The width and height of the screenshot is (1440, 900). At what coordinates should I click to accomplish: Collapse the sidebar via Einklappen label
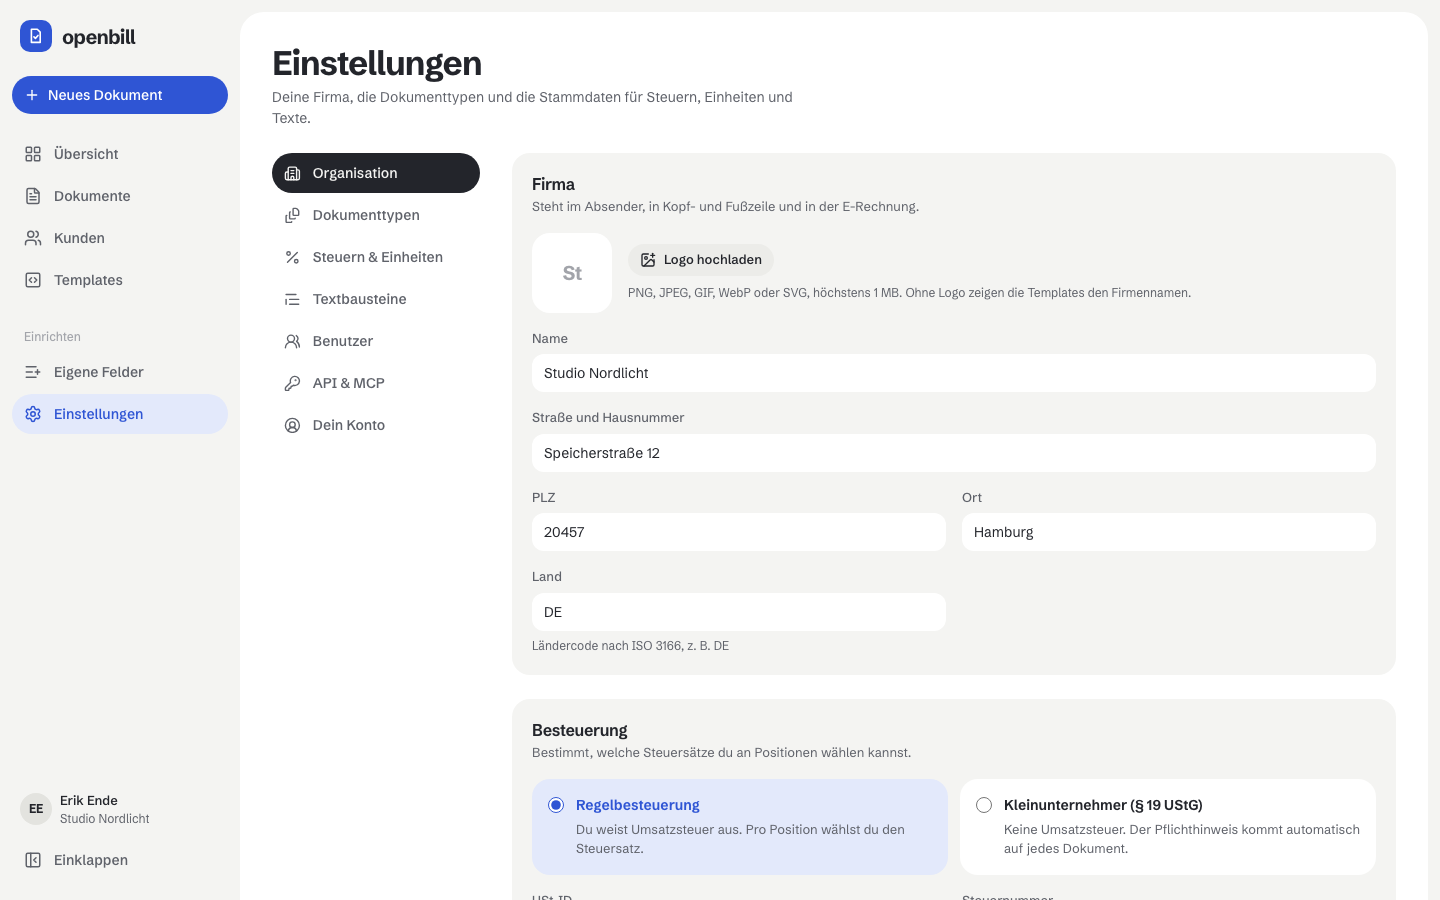tap(91, 860)
